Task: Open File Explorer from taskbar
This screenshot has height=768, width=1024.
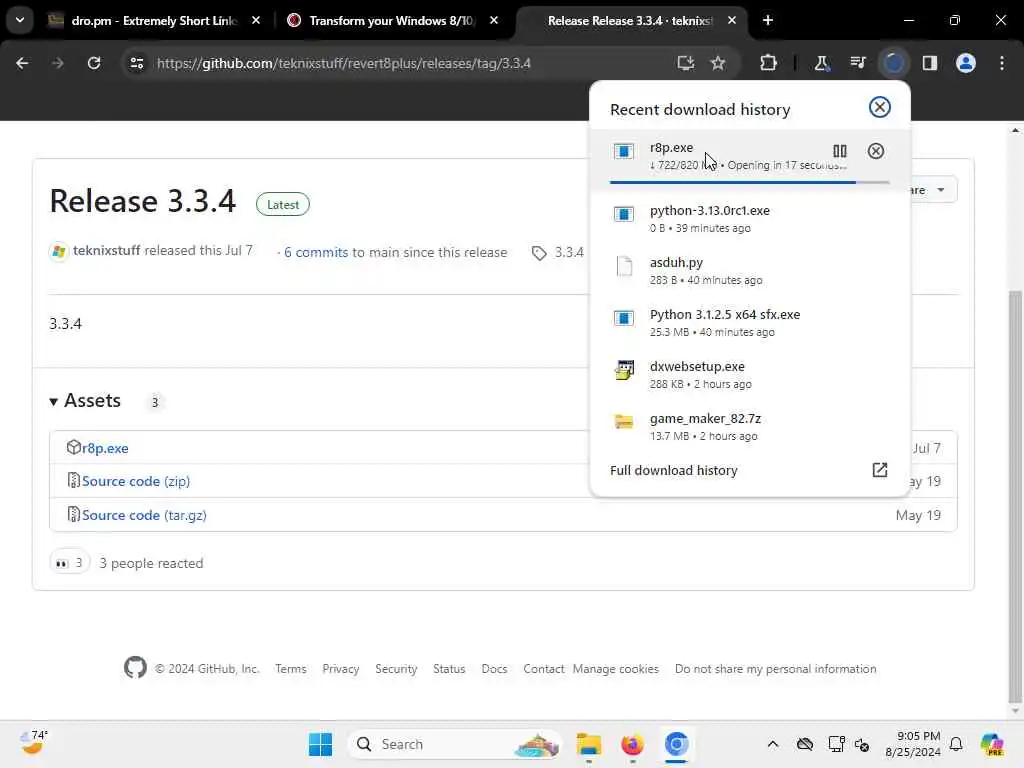Action: [588, 744]
